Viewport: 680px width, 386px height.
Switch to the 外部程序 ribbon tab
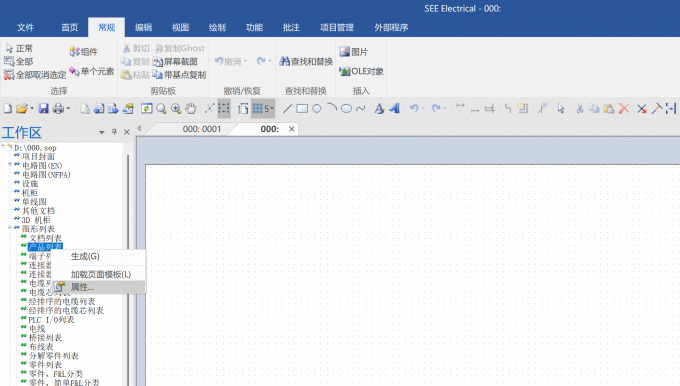click(x=391, y=27)
